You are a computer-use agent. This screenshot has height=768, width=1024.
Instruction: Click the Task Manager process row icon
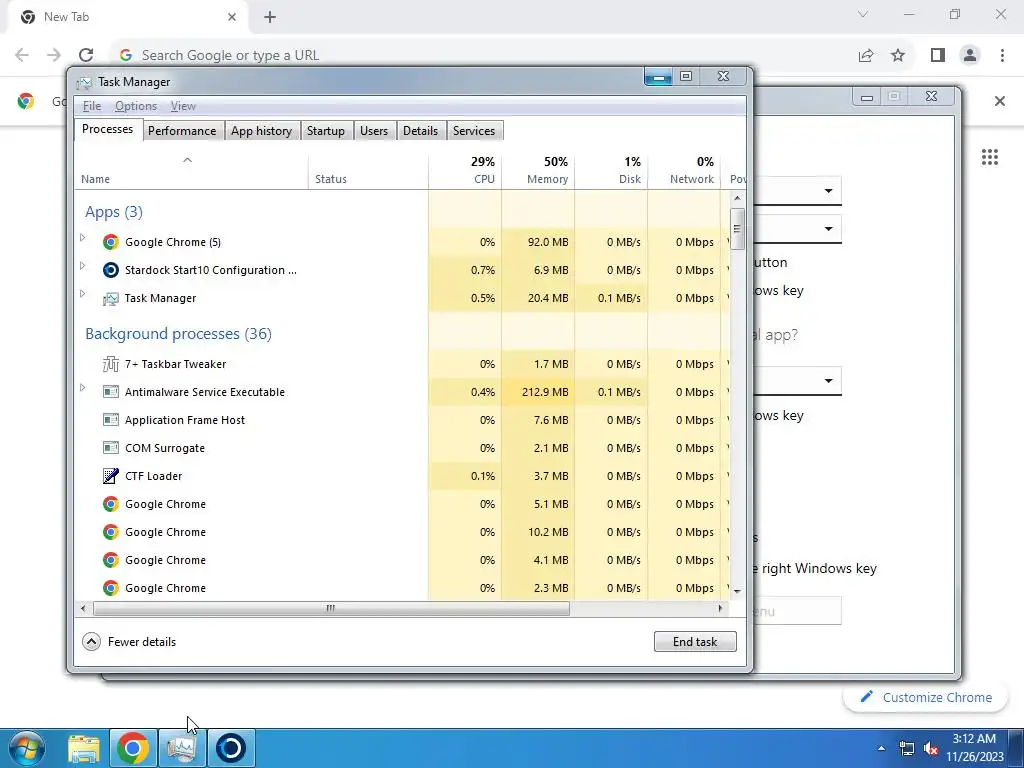pos(110,298)
